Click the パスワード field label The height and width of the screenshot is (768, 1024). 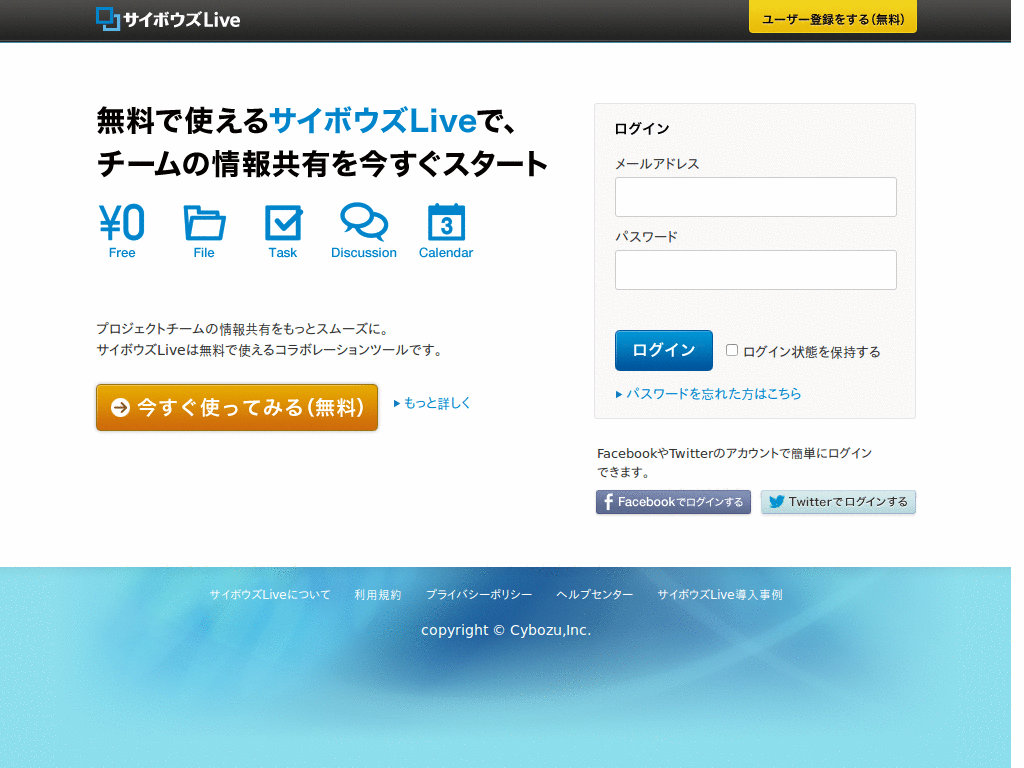tap(647, 236)
